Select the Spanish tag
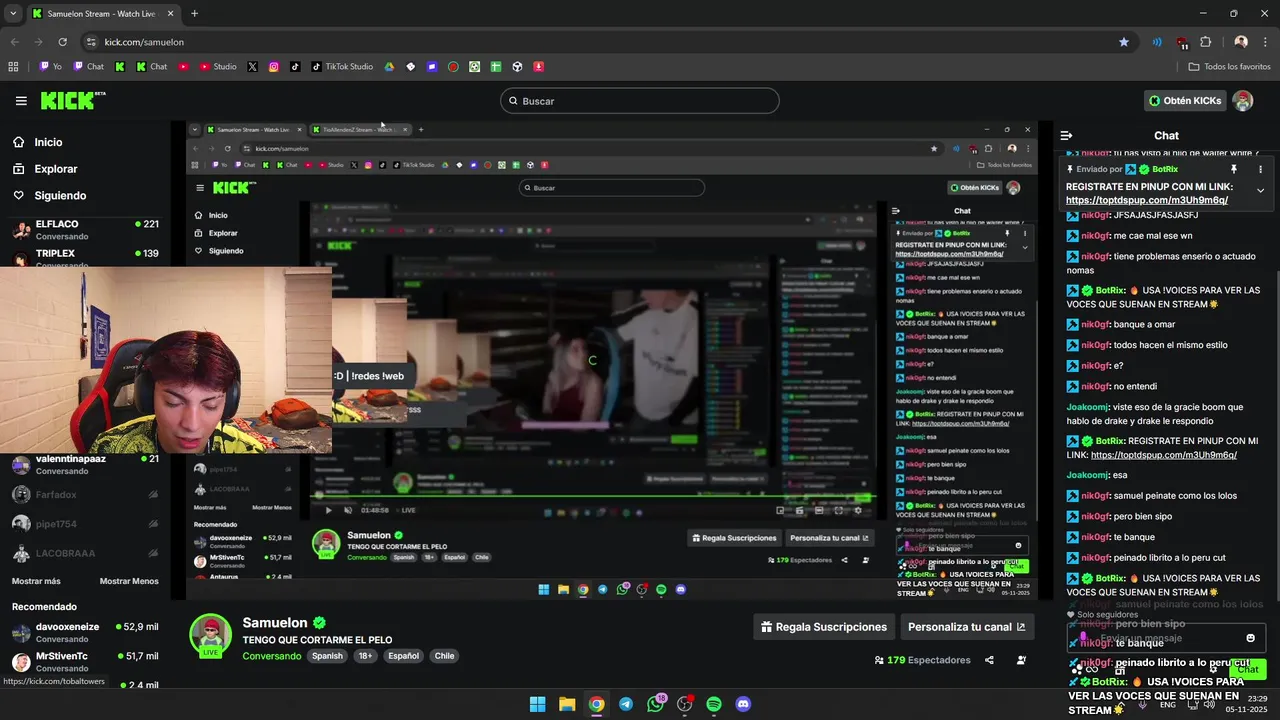 (327, 656)
